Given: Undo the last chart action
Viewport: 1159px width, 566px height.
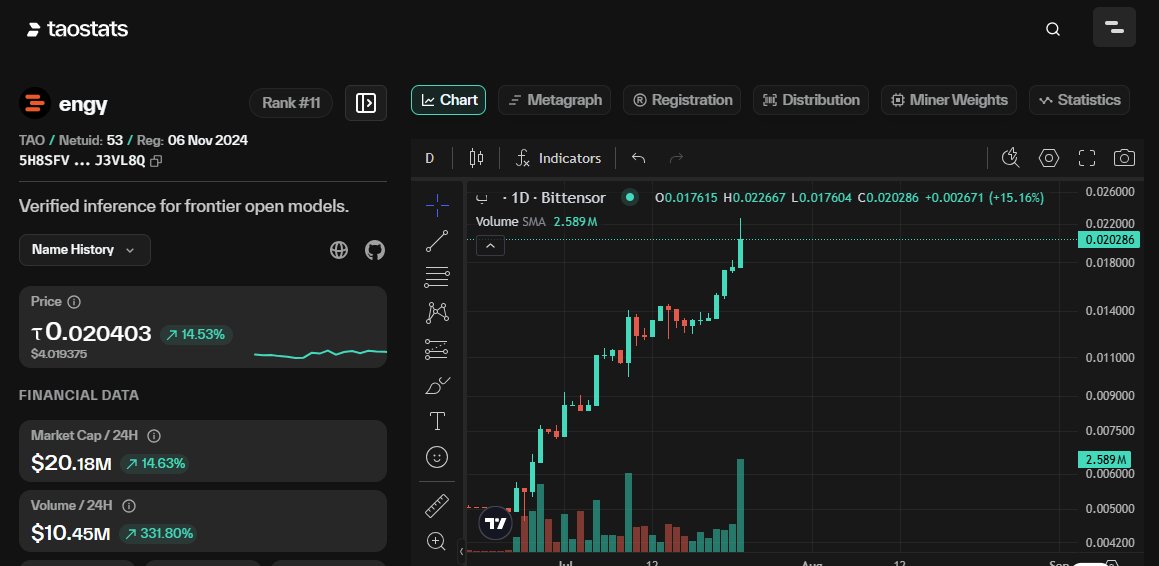Looking at the screenshot, I should click(639, 158).
